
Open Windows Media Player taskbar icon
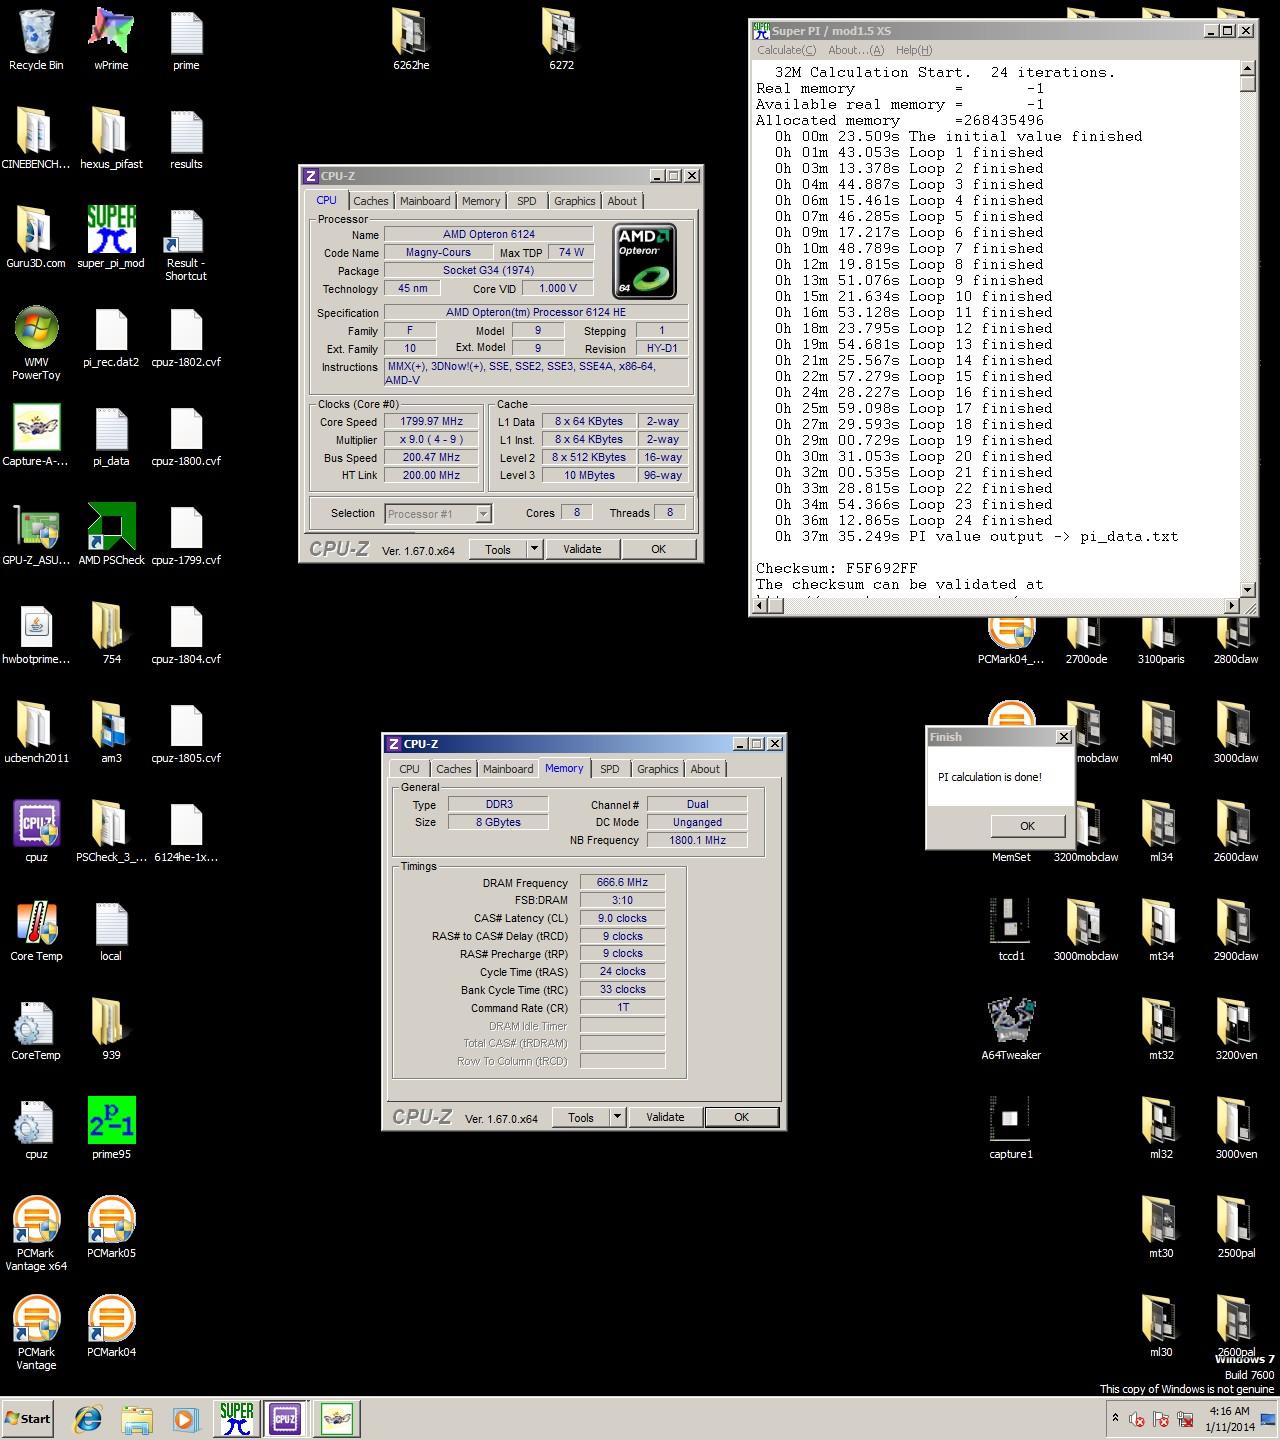[185, 1418]
